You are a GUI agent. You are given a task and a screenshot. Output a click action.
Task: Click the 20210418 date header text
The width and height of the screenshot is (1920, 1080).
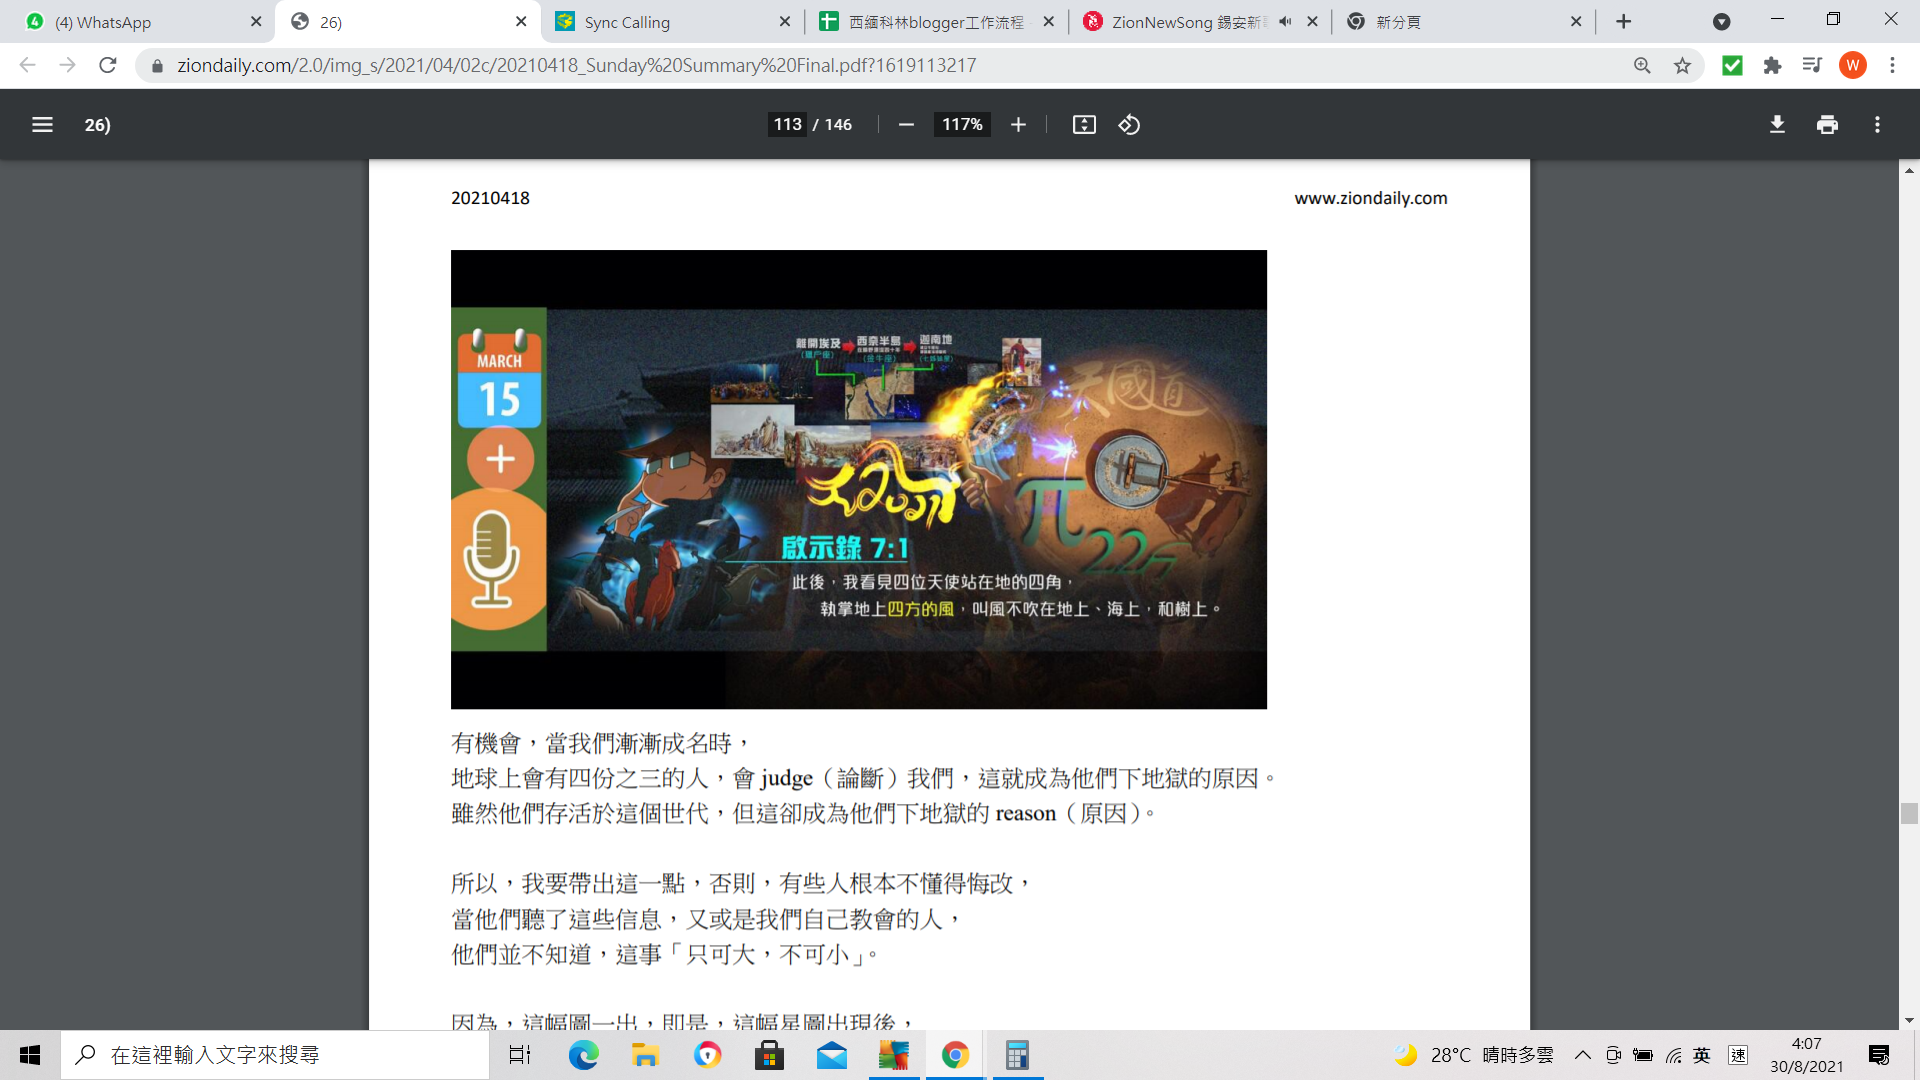coord(490,198)
